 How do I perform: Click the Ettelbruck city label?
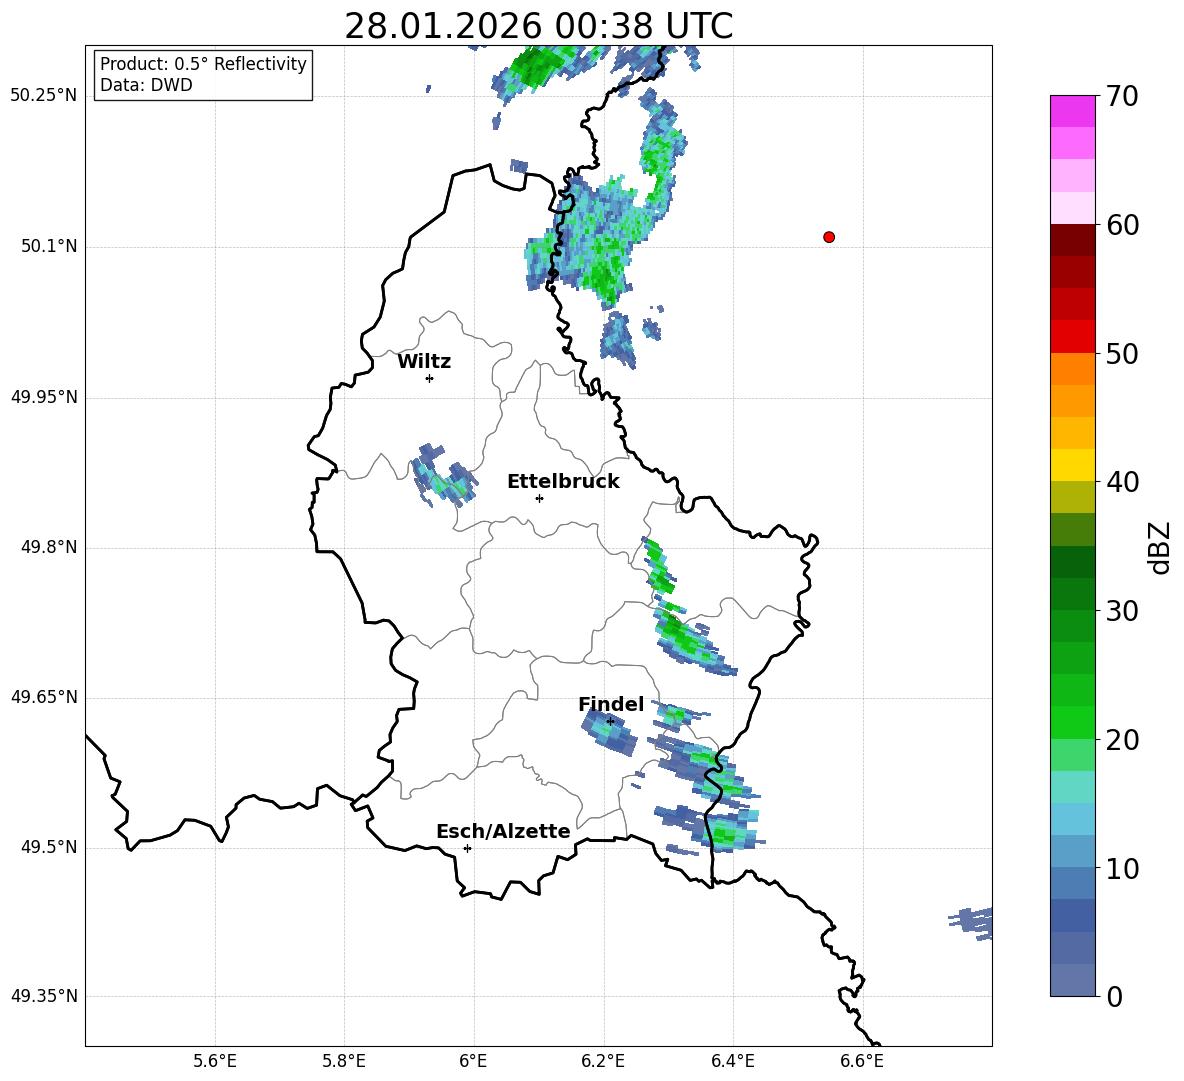click(x=563, y=482)
